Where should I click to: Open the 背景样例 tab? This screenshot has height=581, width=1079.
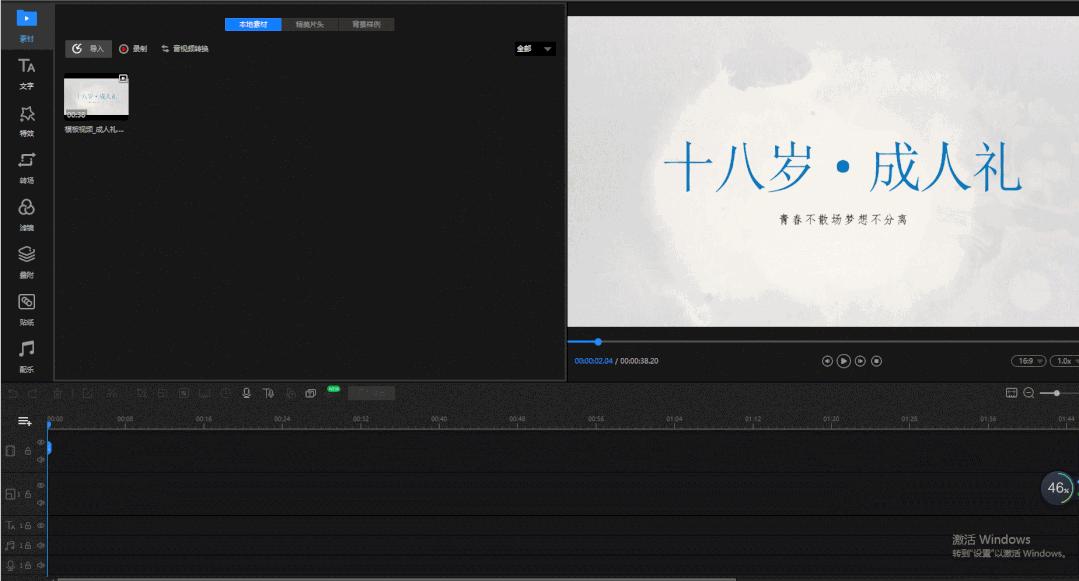point(369,23)
